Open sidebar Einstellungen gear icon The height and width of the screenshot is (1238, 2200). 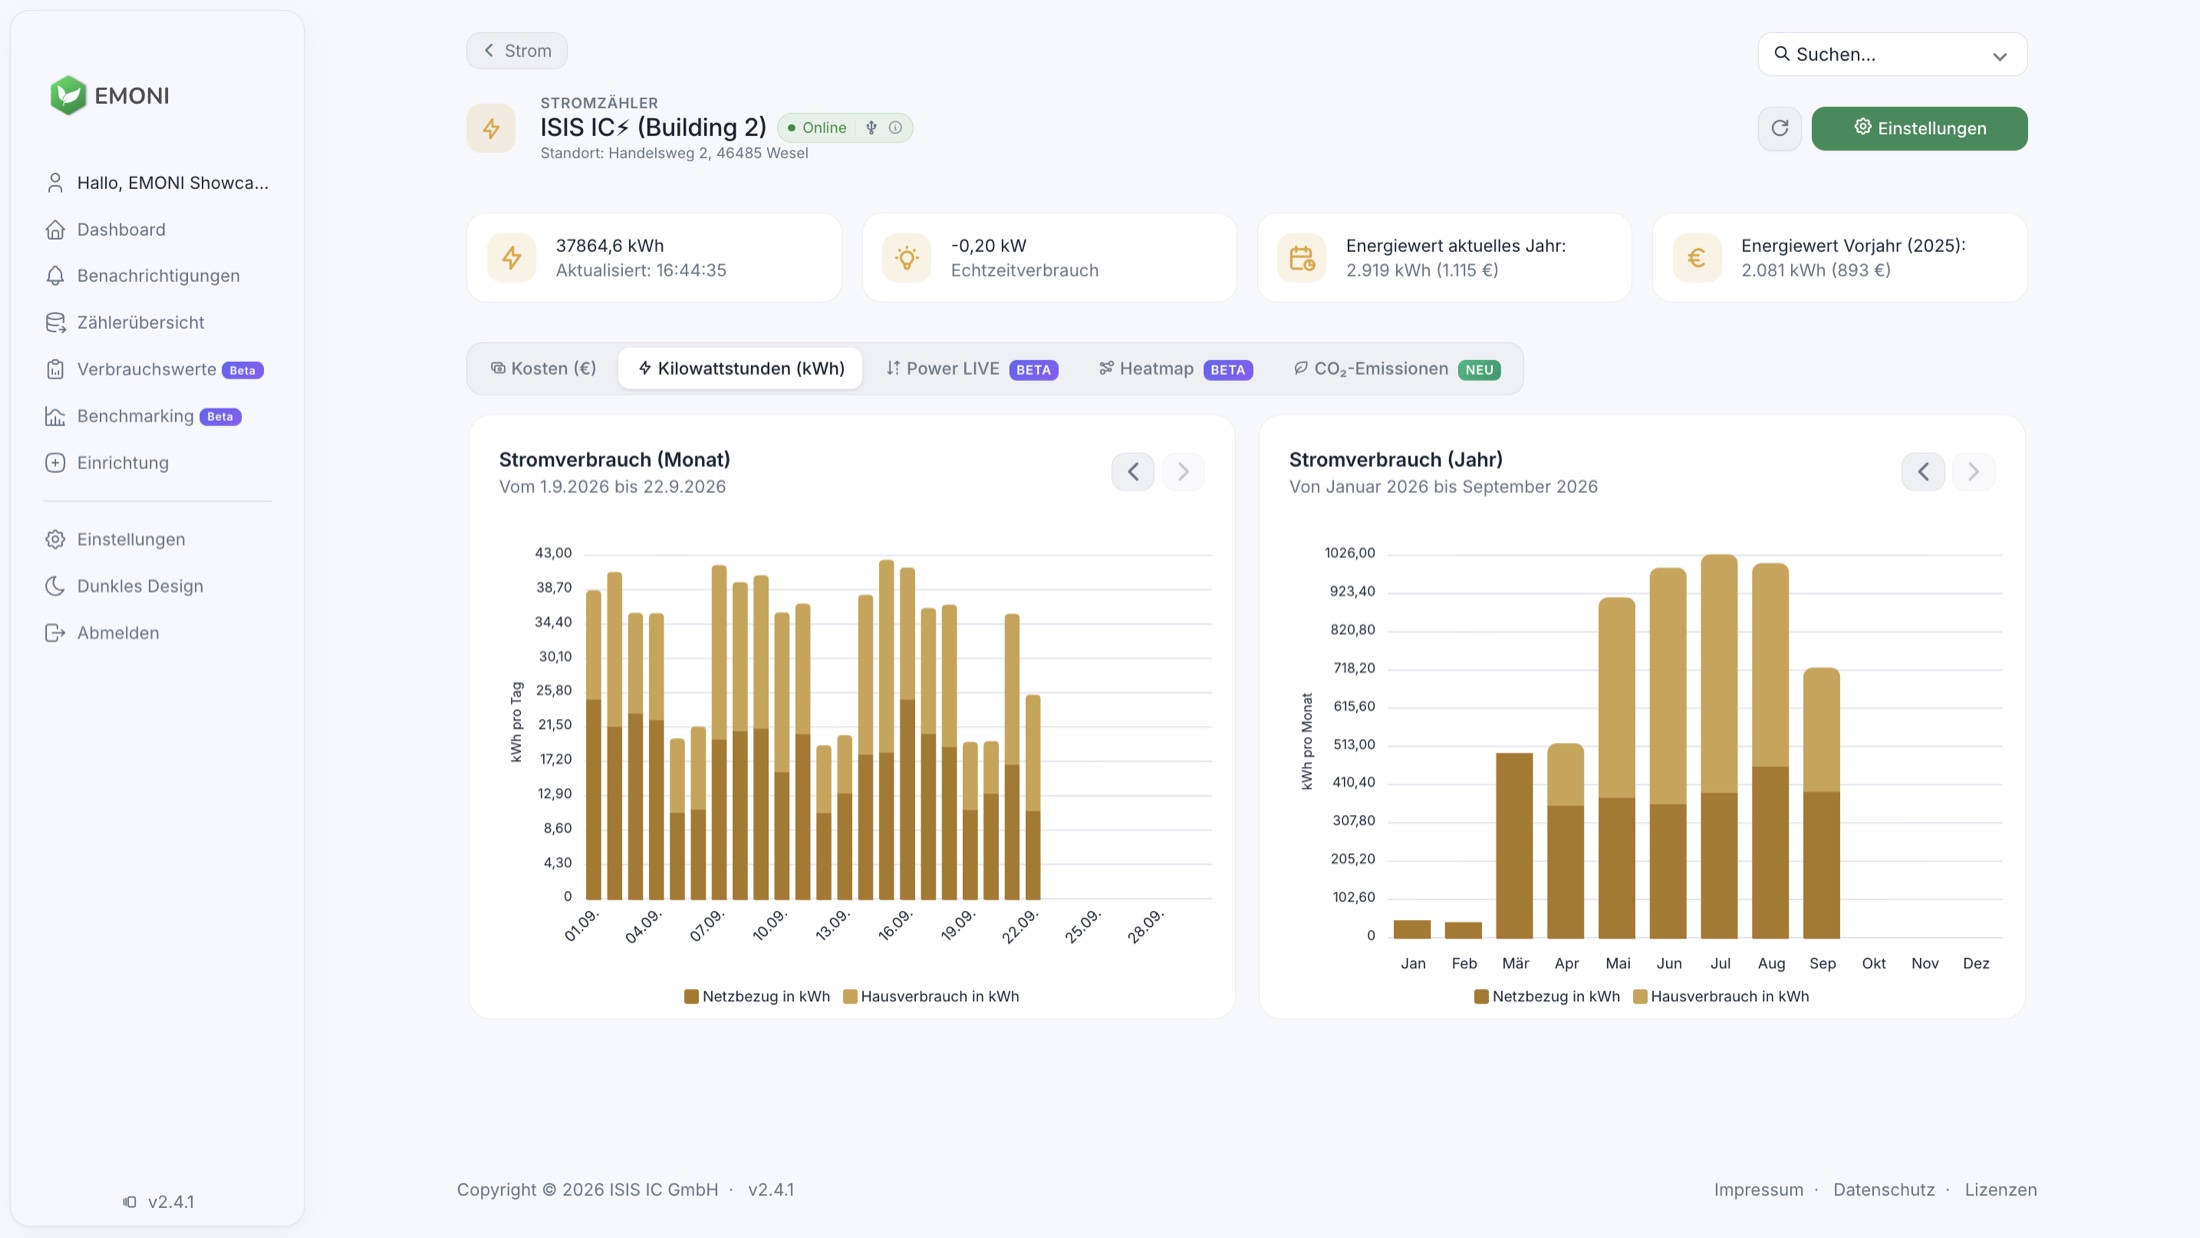(x=55, y=539)
